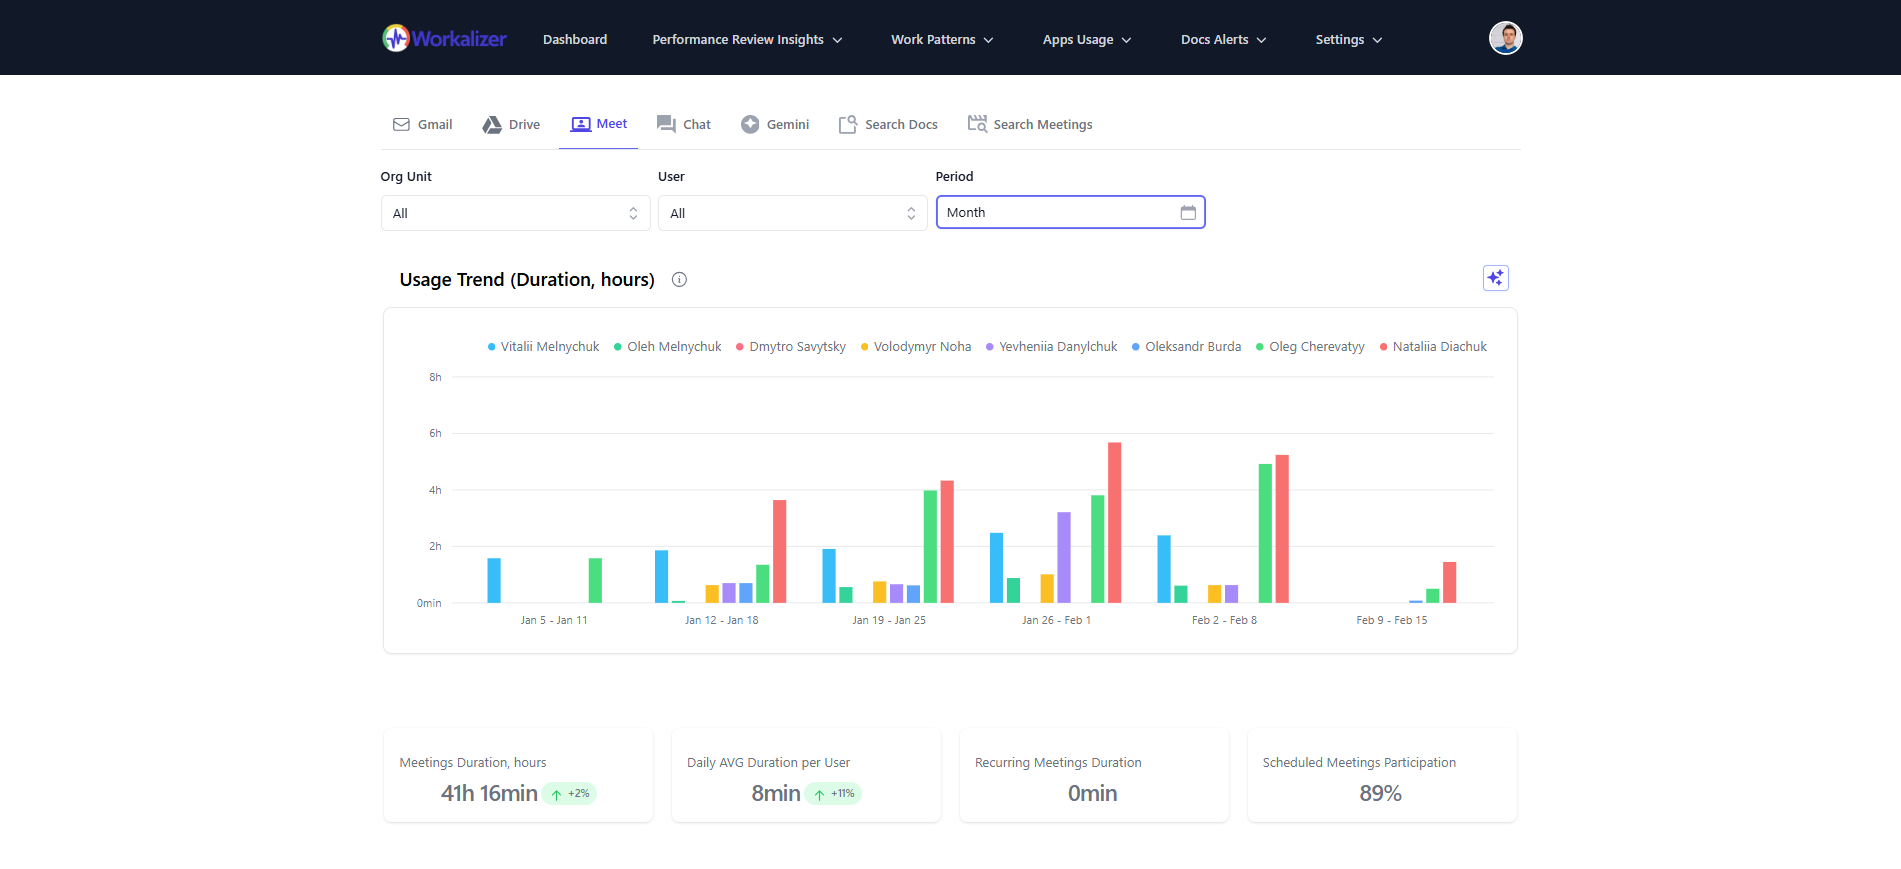This screenshot has width=1901, height=869.
Task: Open the Org Unit dropdown
Action: point(515,213)
